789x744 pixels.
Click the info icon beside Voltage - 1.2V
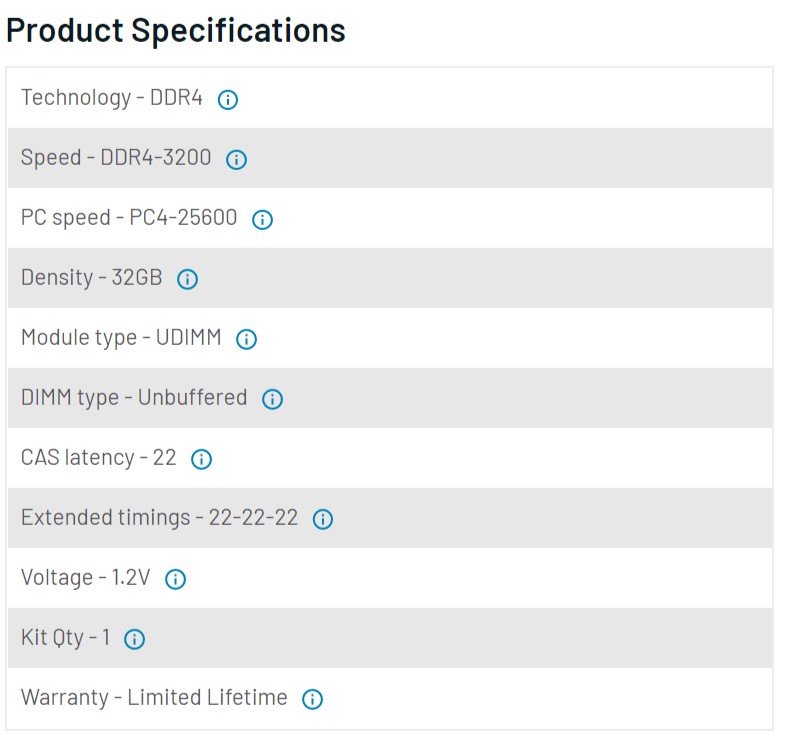point(175,579)
